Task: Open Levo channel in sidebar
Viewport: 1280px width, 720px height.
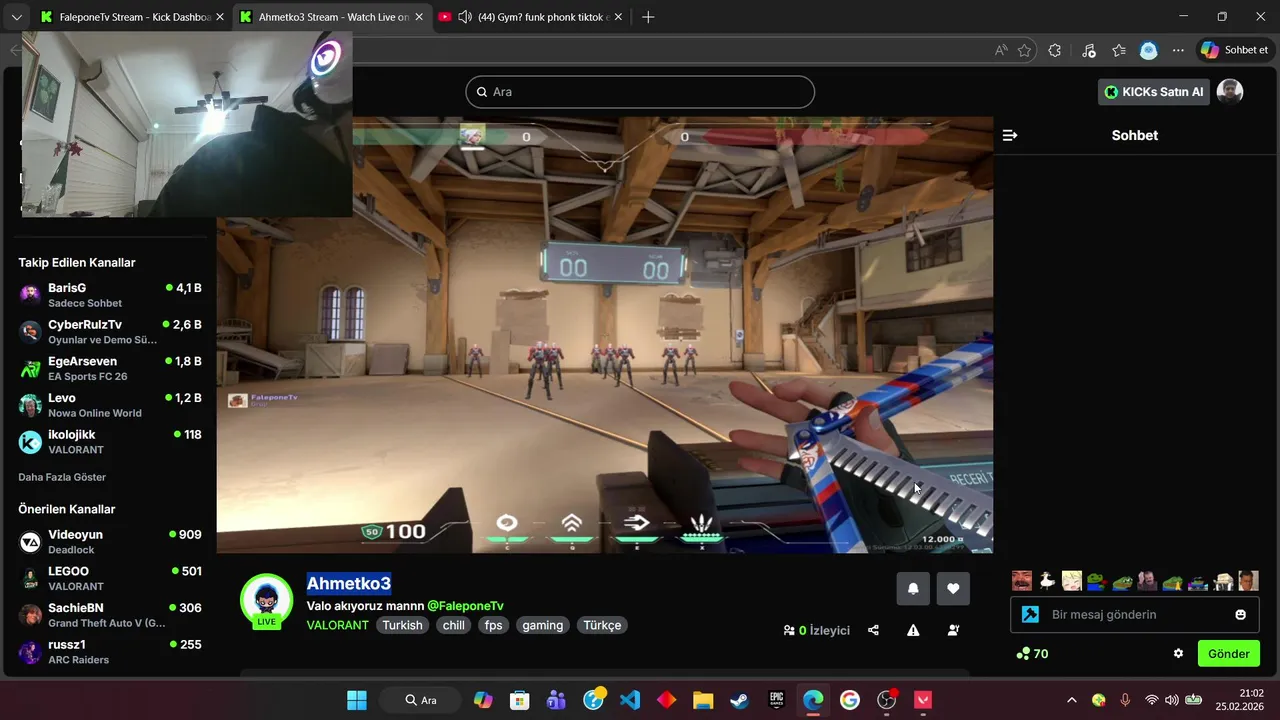Action: [x=110, y=405]
